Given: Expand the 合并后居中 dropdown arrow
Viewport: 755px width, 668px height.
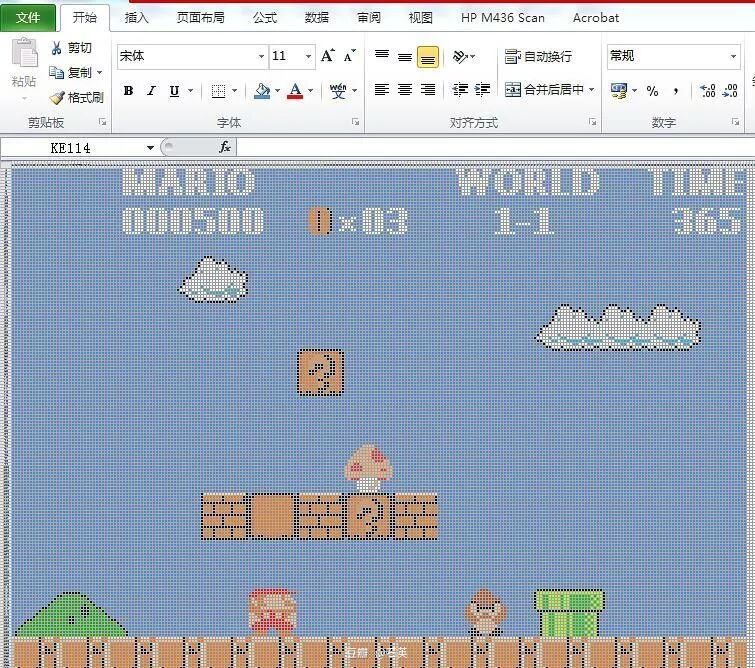Looking at the screenshot, I should pos(591,90).
